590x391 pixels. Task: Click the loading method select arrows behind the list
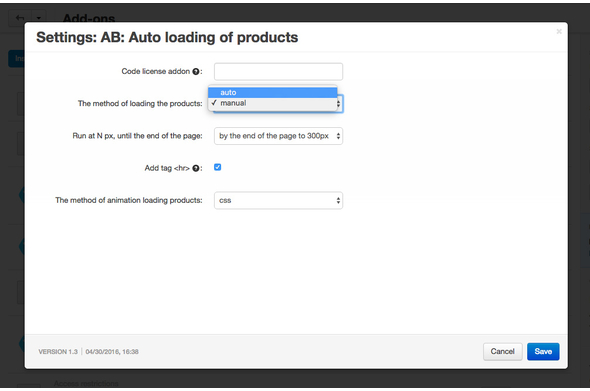[339, 103]
